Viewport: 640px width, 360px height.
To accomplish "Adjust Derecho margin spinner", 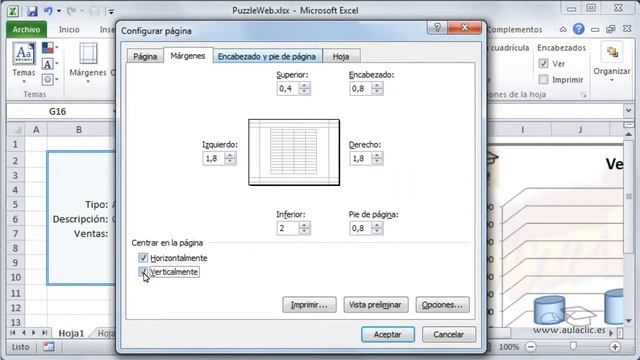I will pos(378,158).
